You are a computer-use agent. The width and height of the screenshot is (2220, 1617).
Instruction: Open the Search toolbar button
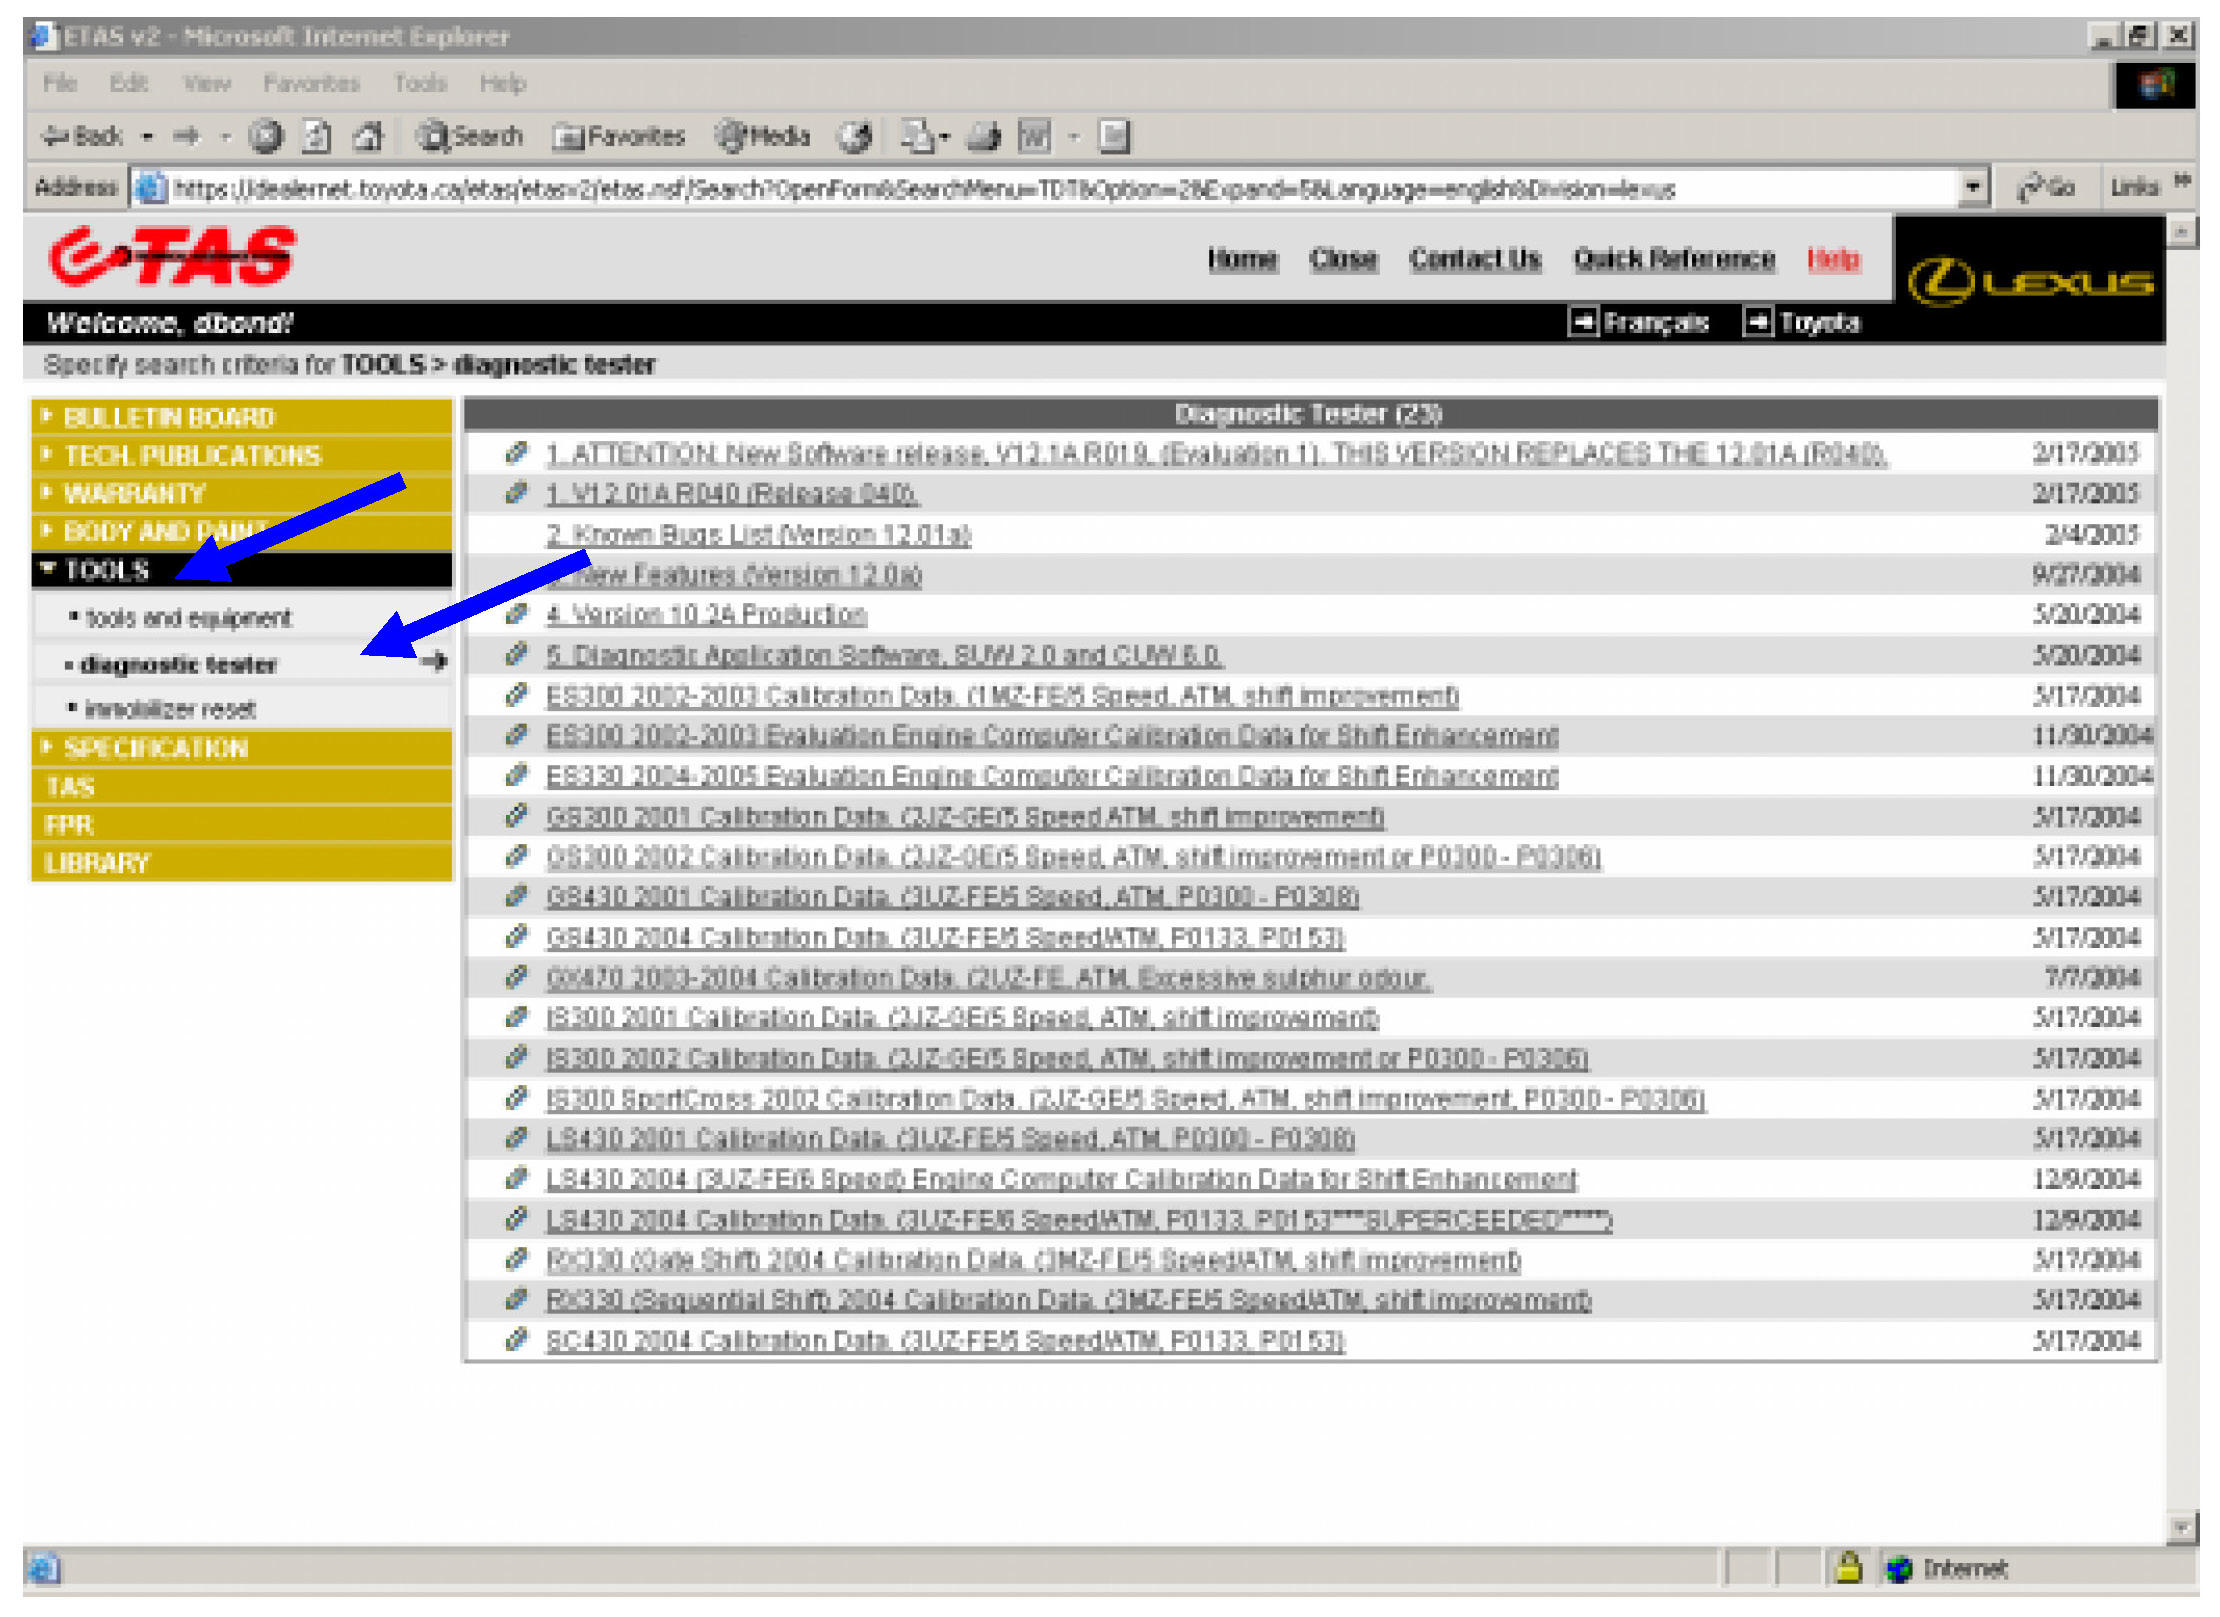(x=470, y=136)
